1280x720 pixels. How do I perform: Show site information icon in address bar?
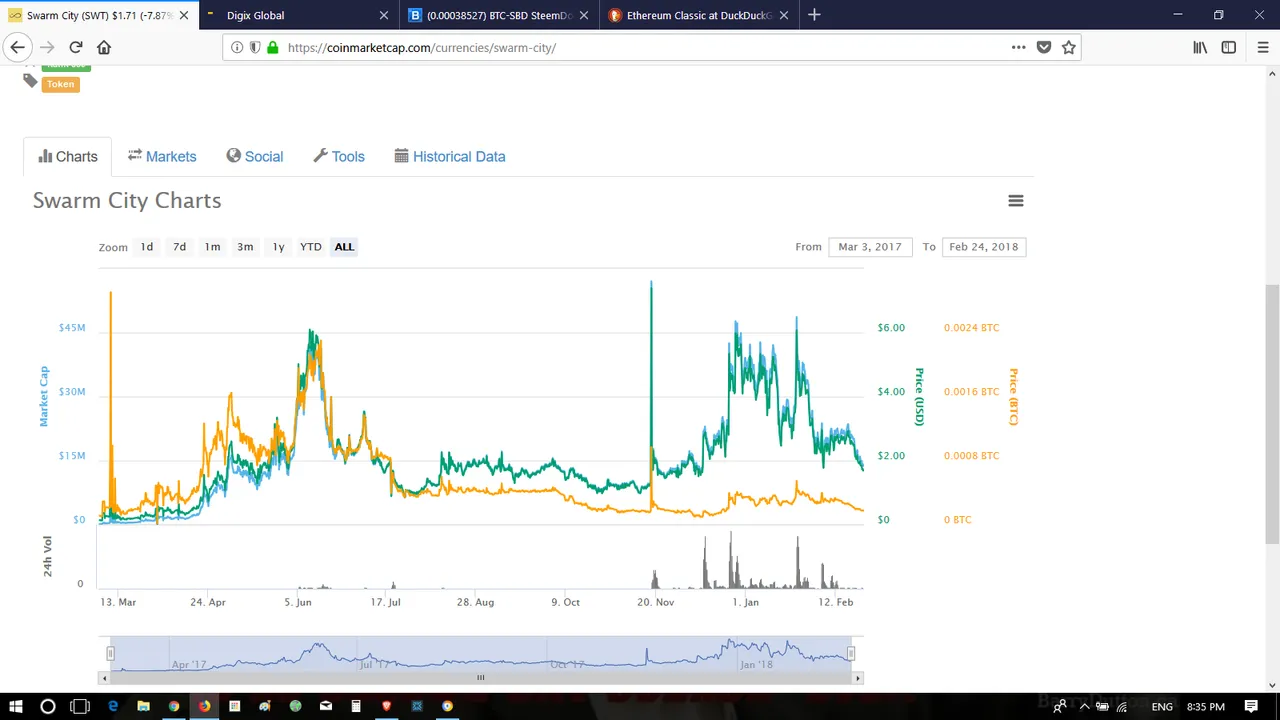[x=237, y=47]
